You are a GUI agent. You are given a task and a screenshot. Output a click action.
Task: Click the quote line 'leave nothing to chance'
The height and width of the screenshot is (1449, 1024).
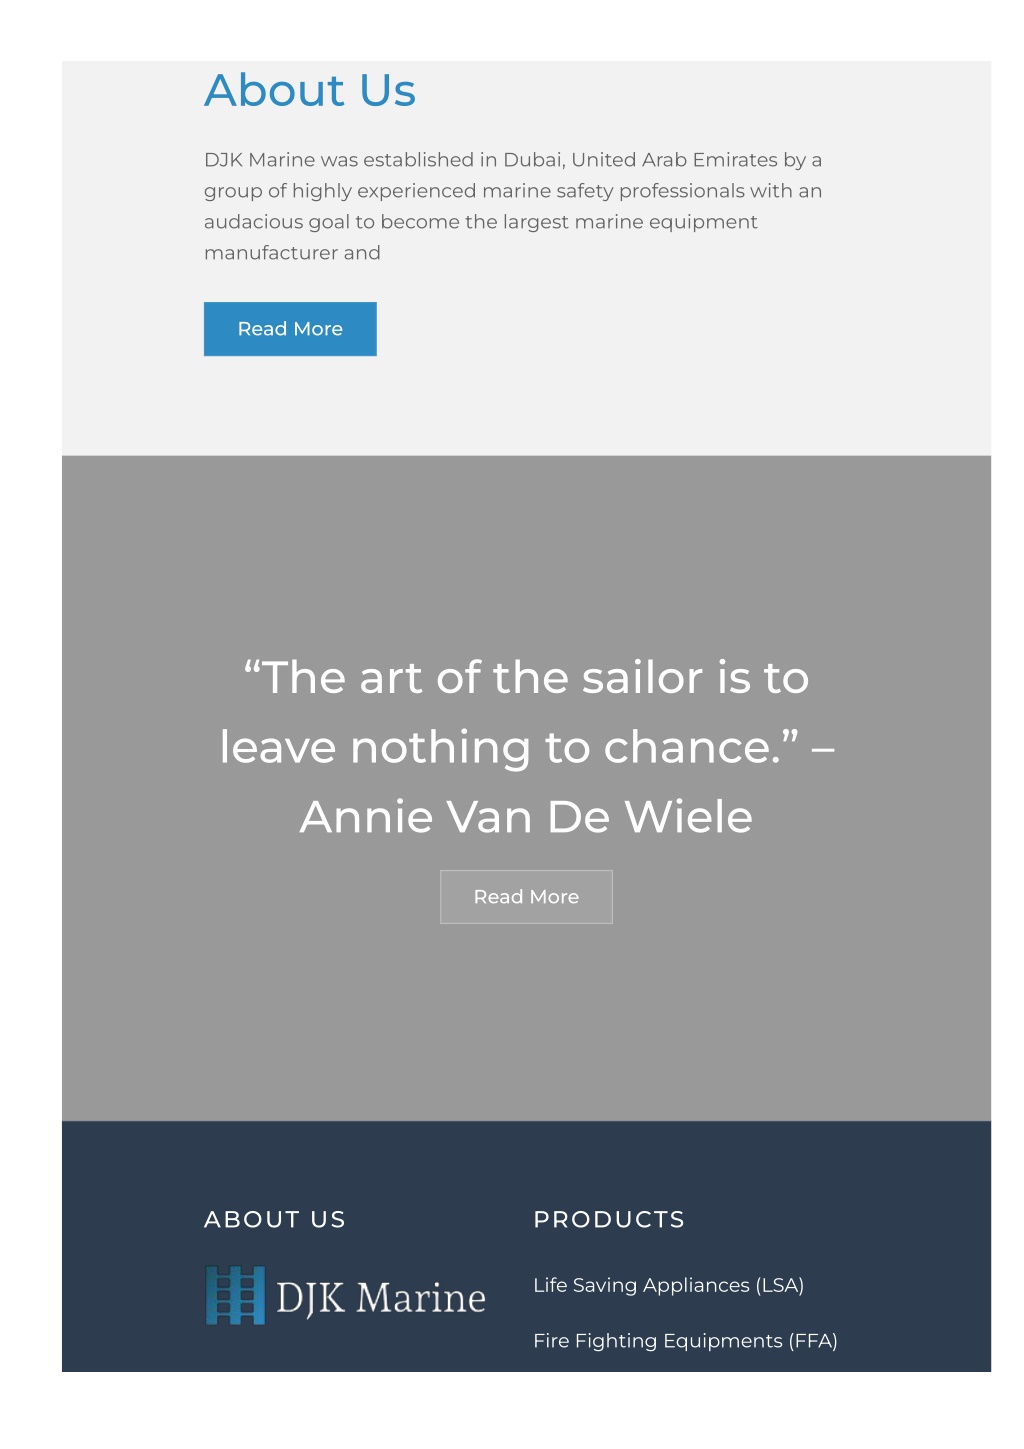[526, 747]
